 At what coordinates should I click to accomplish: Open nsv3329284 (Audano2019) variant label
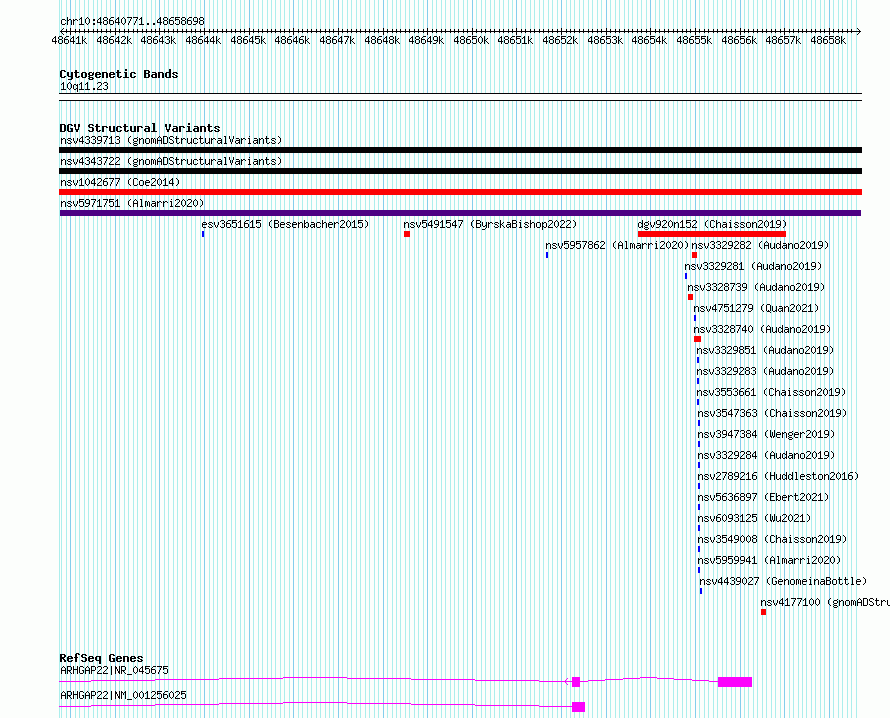coord(766,455)
